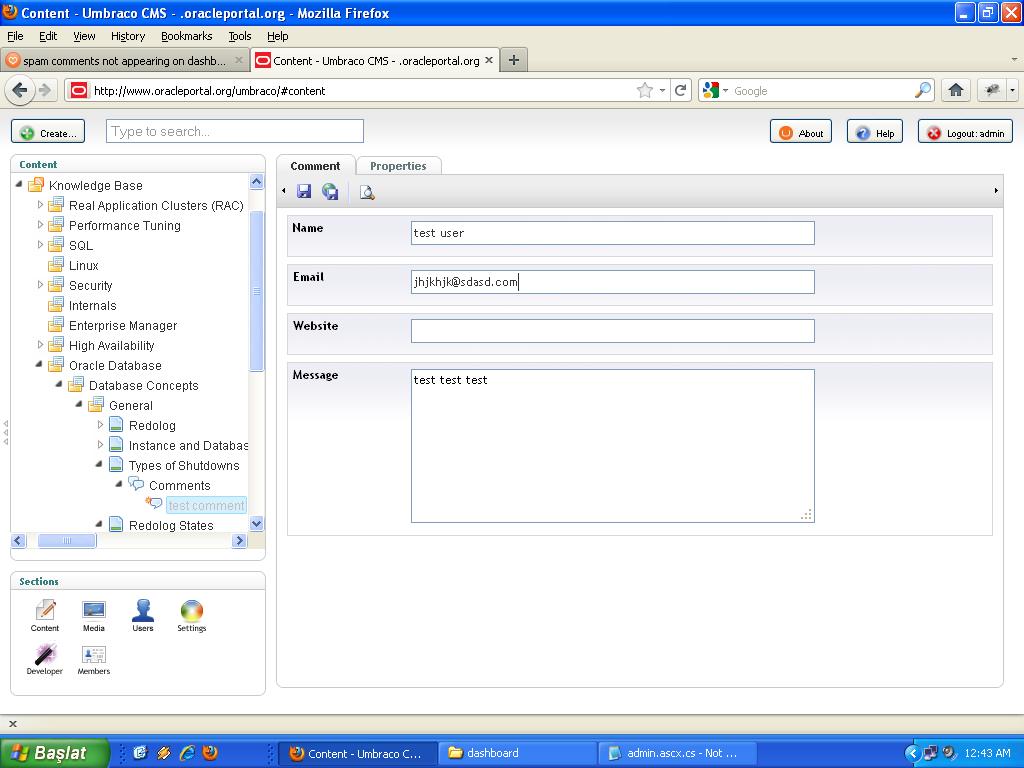Viewport: 1024px width, 768px height.
Task: Launch Internet Explorer from quick launch bar
Action: tap(187, 752)
